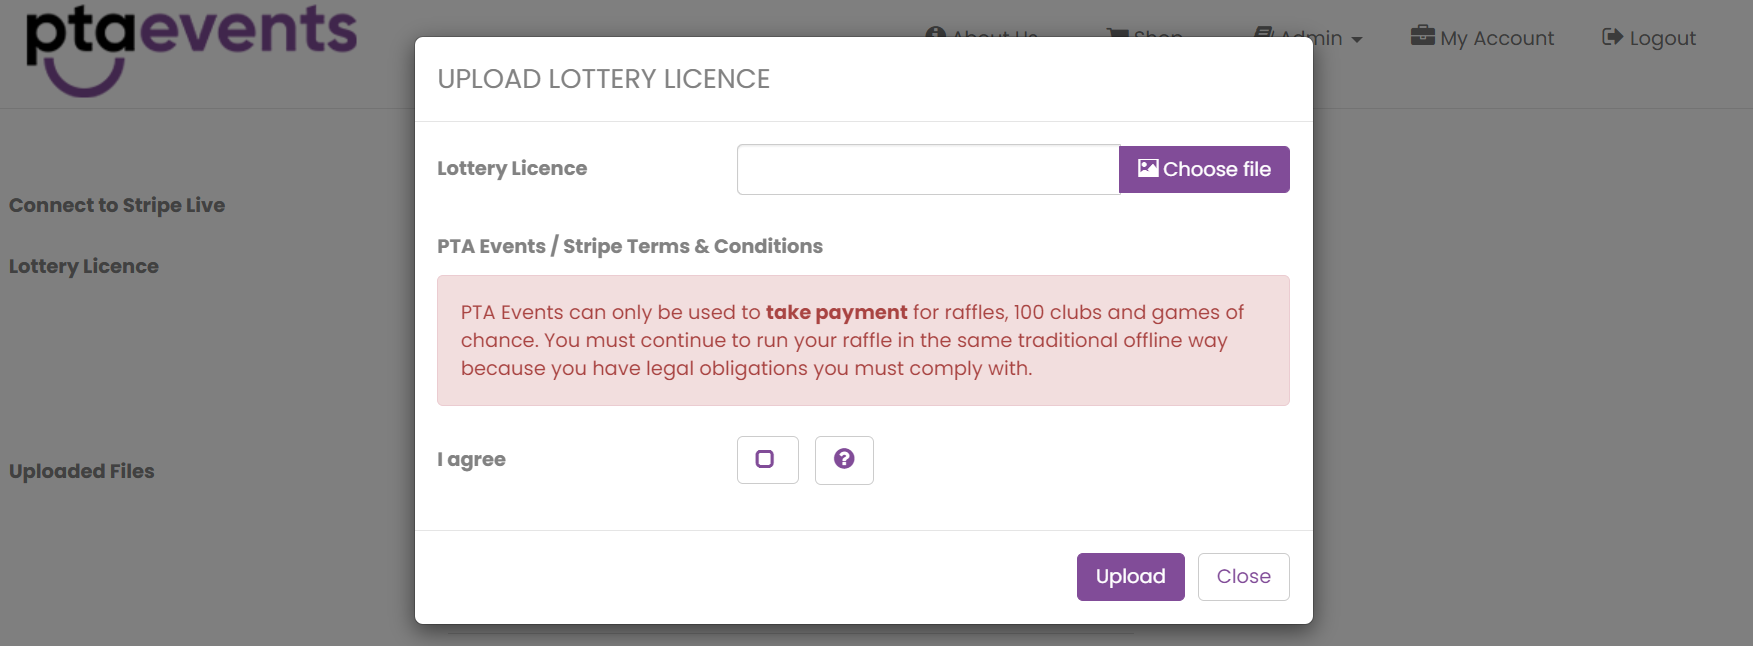This screenshot has height=646, width=1753.
Task: Click the admin user icon next to Admin
Action: tap(1262, 34)
